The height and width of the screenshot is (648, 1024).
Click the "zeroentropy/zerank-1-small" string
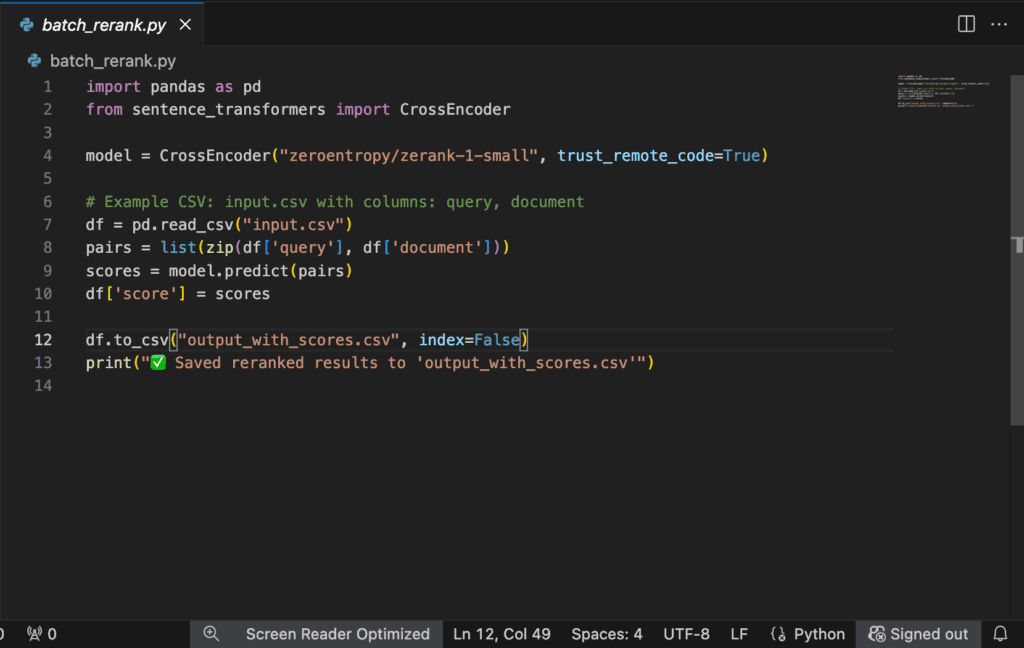coord(409,155)
